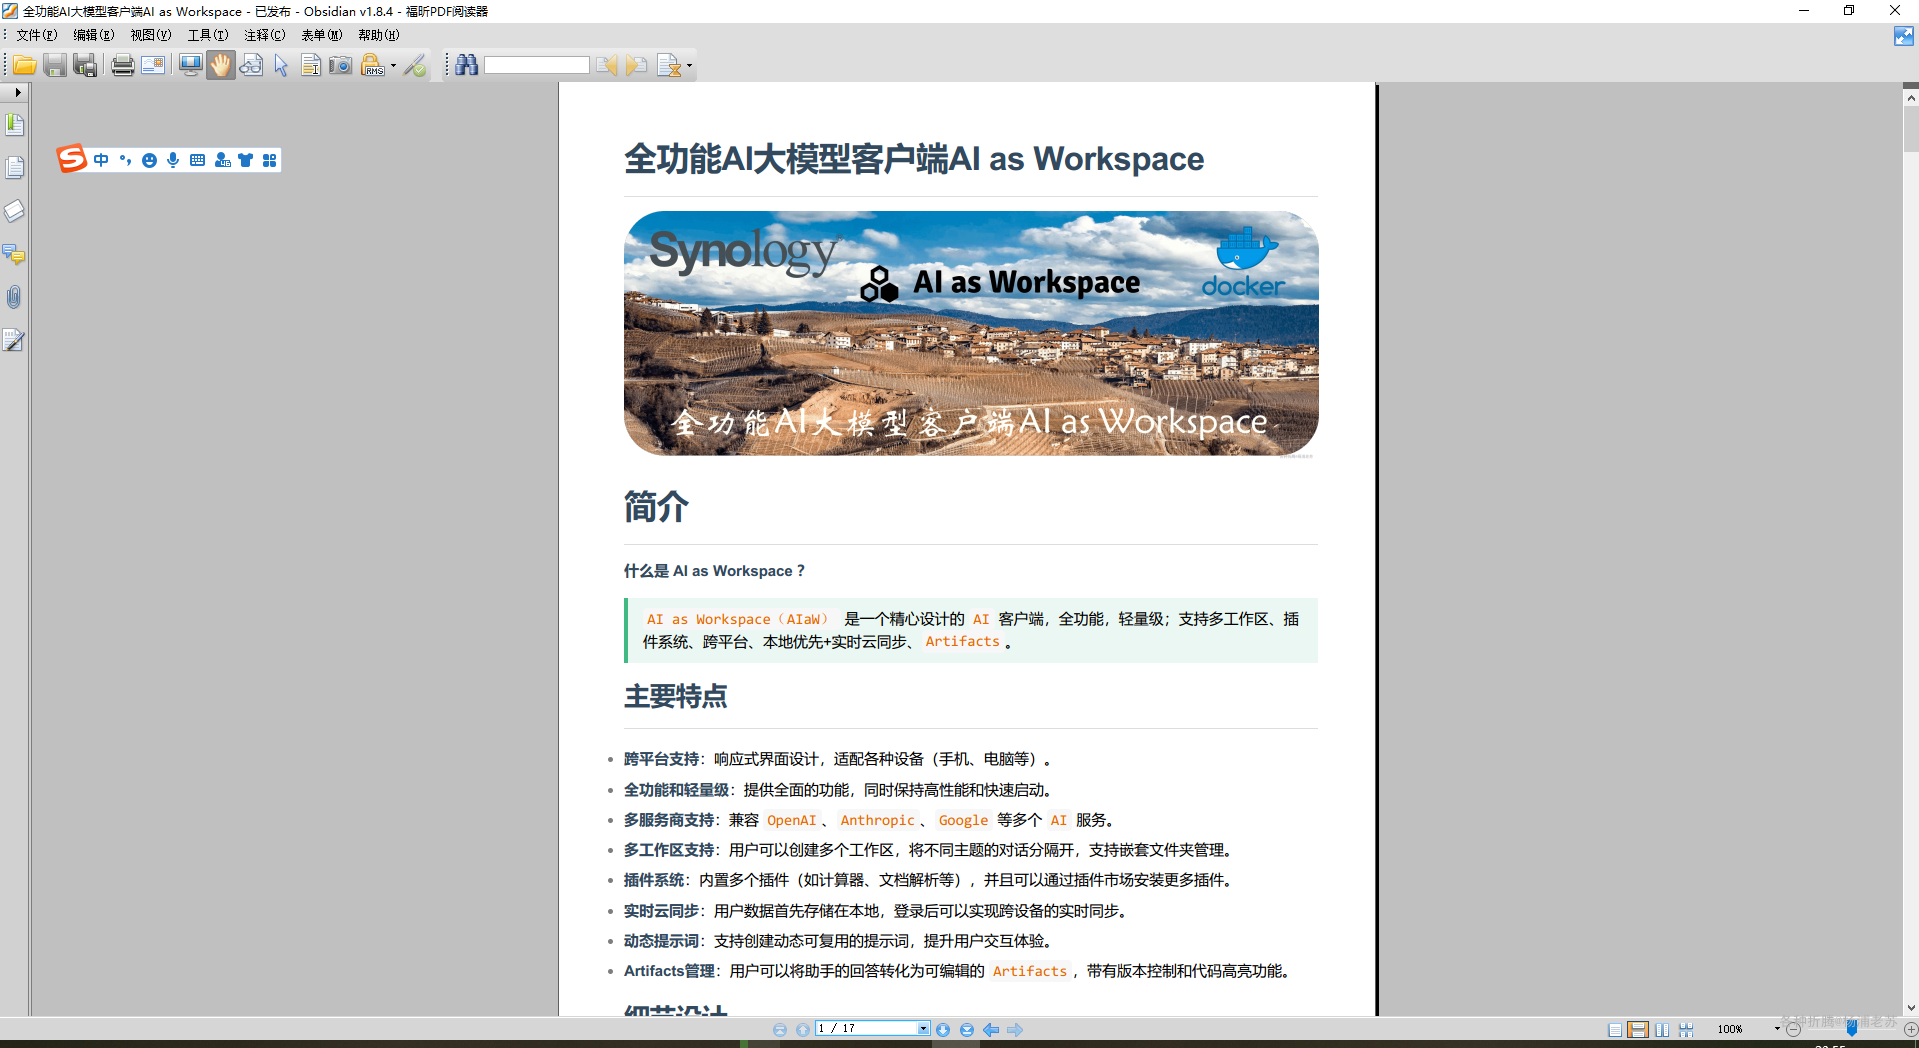Open the Sogou soft keyboard icon

(x=197, y=160)
